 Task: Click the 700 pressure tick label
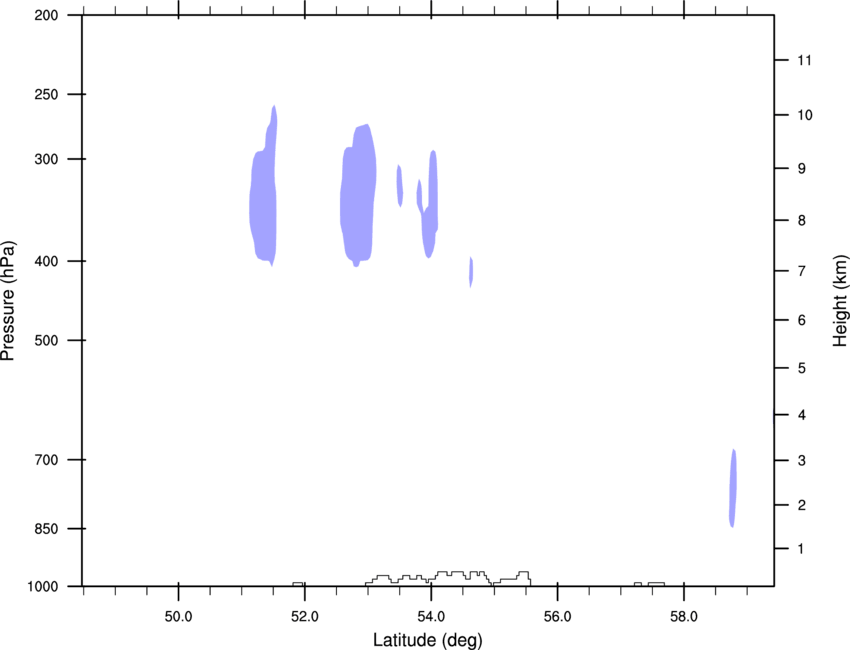coord(46,460)
